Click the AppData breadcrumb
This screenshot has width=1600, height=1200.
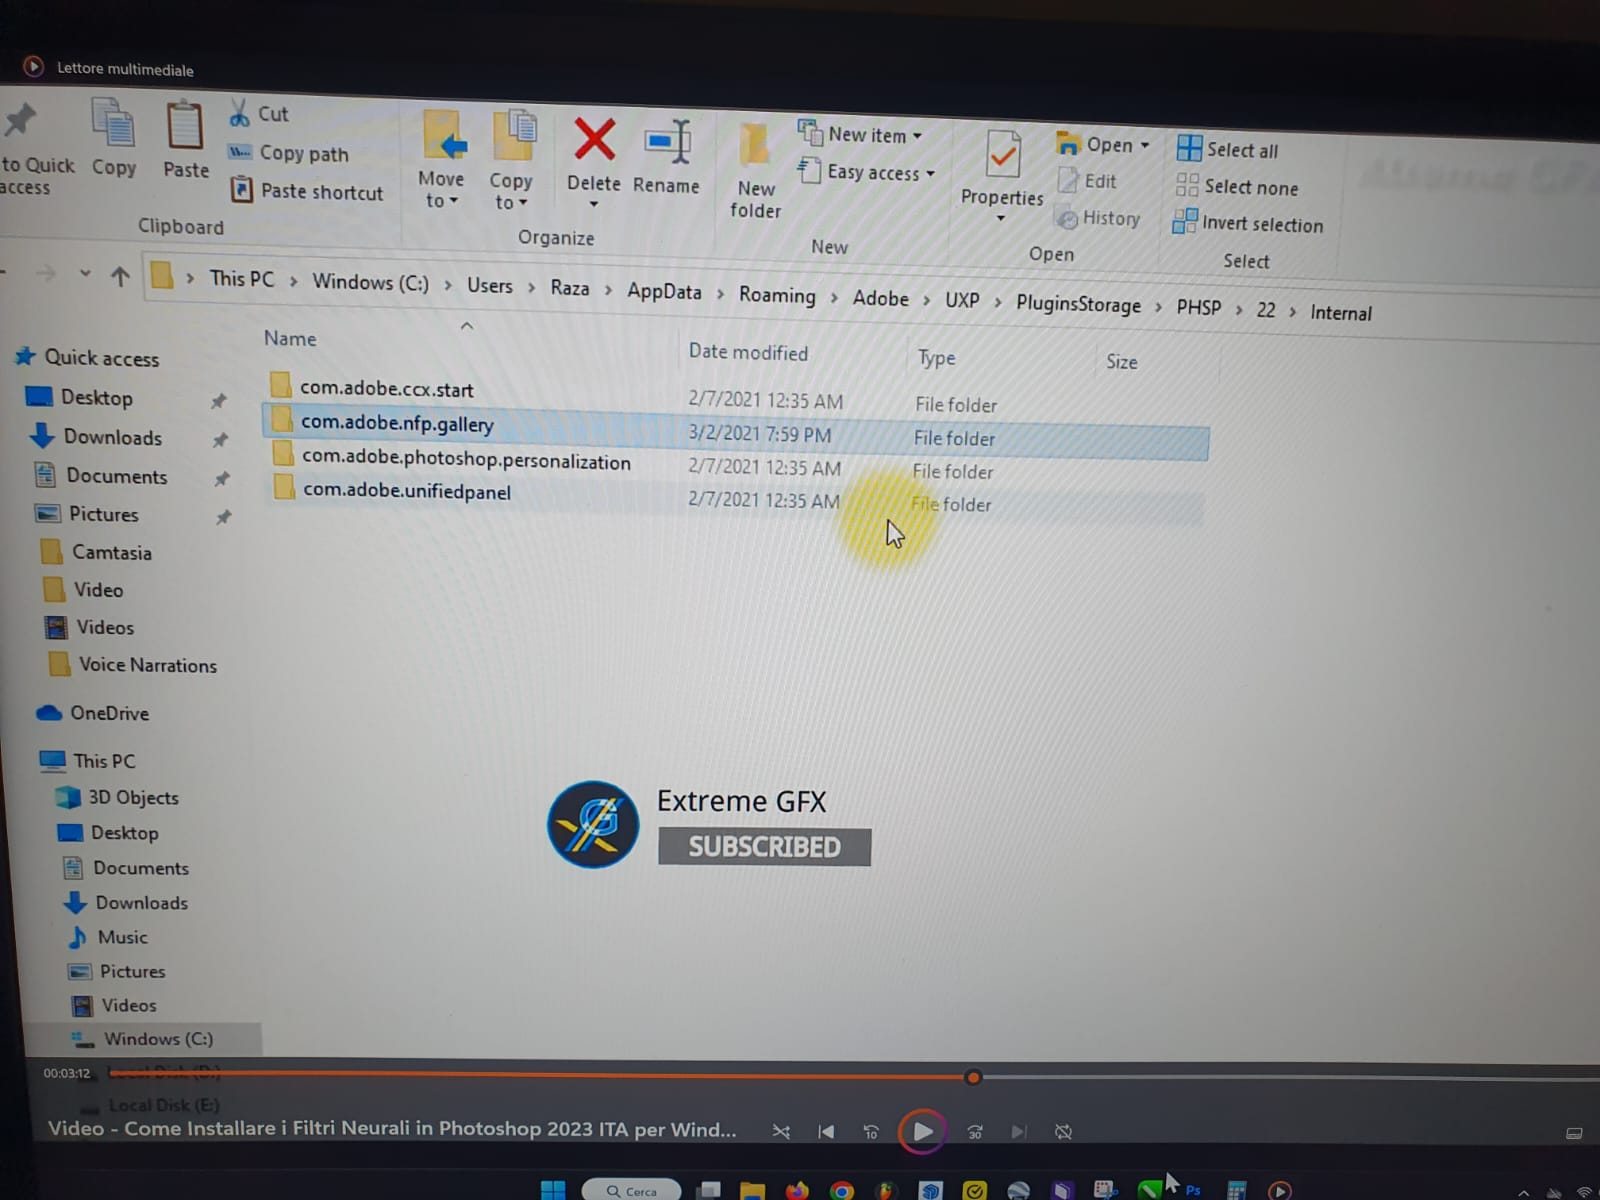click(664, 291)
